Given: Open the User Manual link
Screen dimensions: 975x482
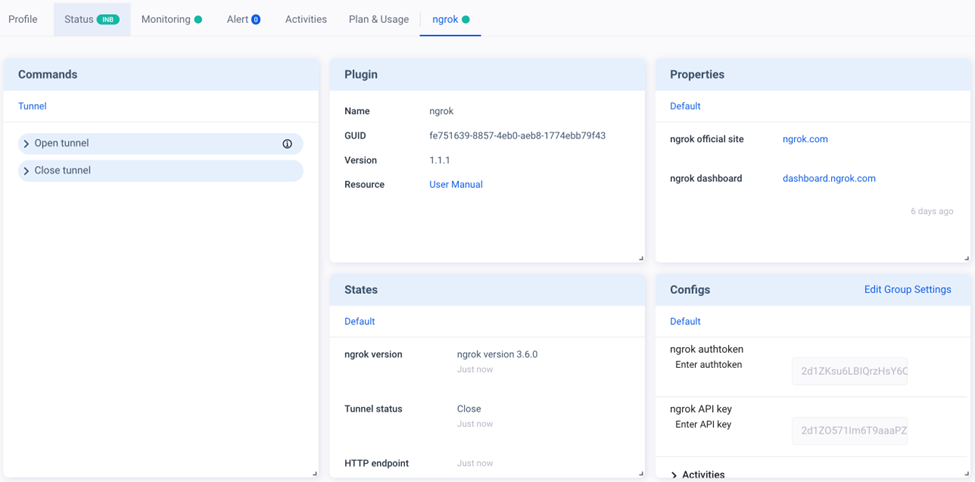Looking at the screenshot, I should point(456,185).
